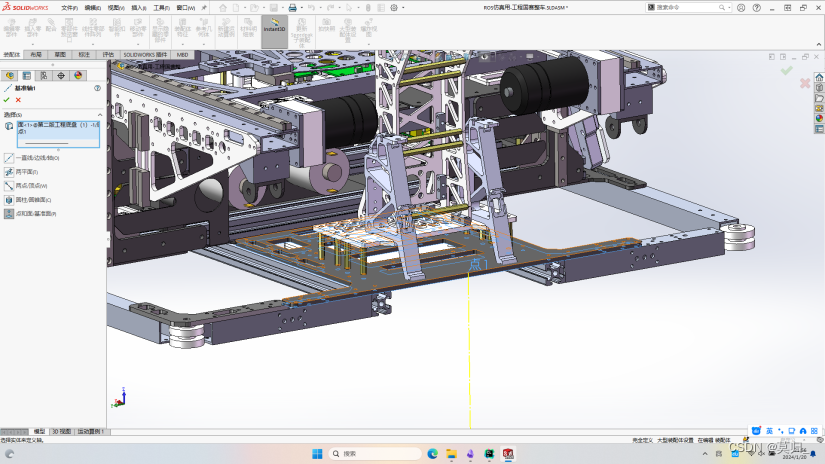Open the search command dropdown arrow

(729, 7)
